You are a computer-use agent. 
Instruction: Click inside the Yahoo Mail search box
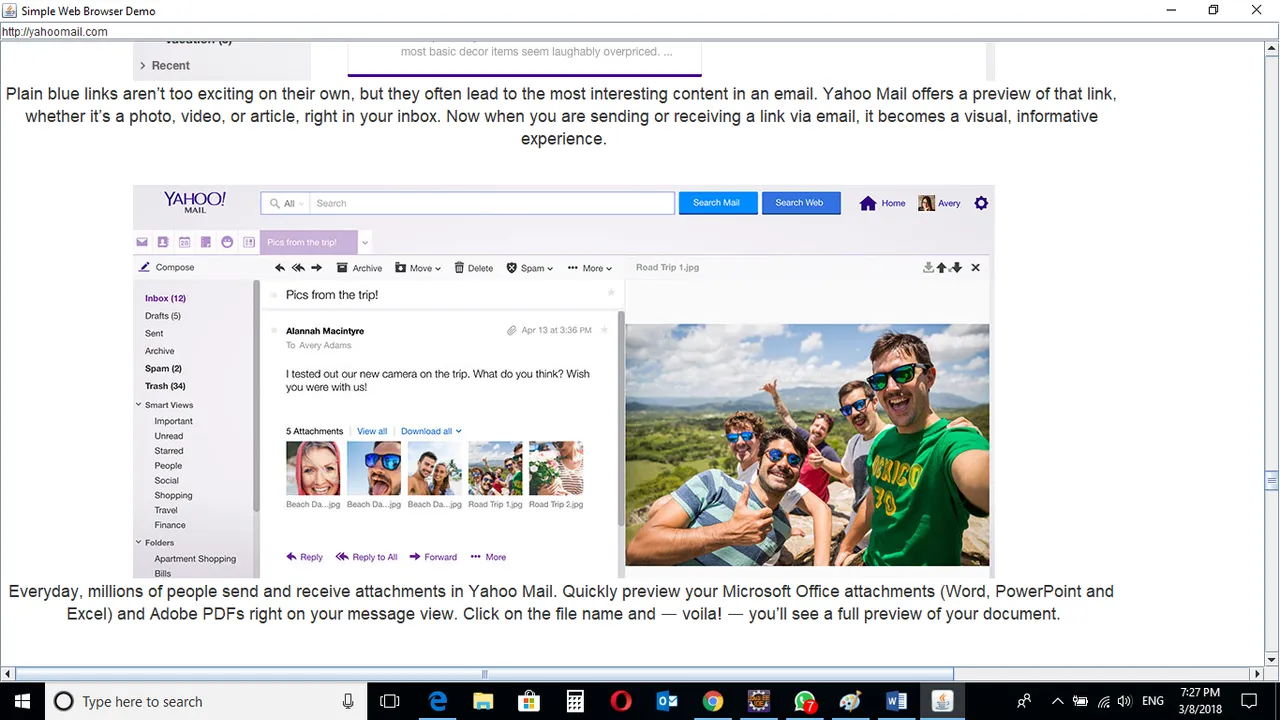[492, 203]
